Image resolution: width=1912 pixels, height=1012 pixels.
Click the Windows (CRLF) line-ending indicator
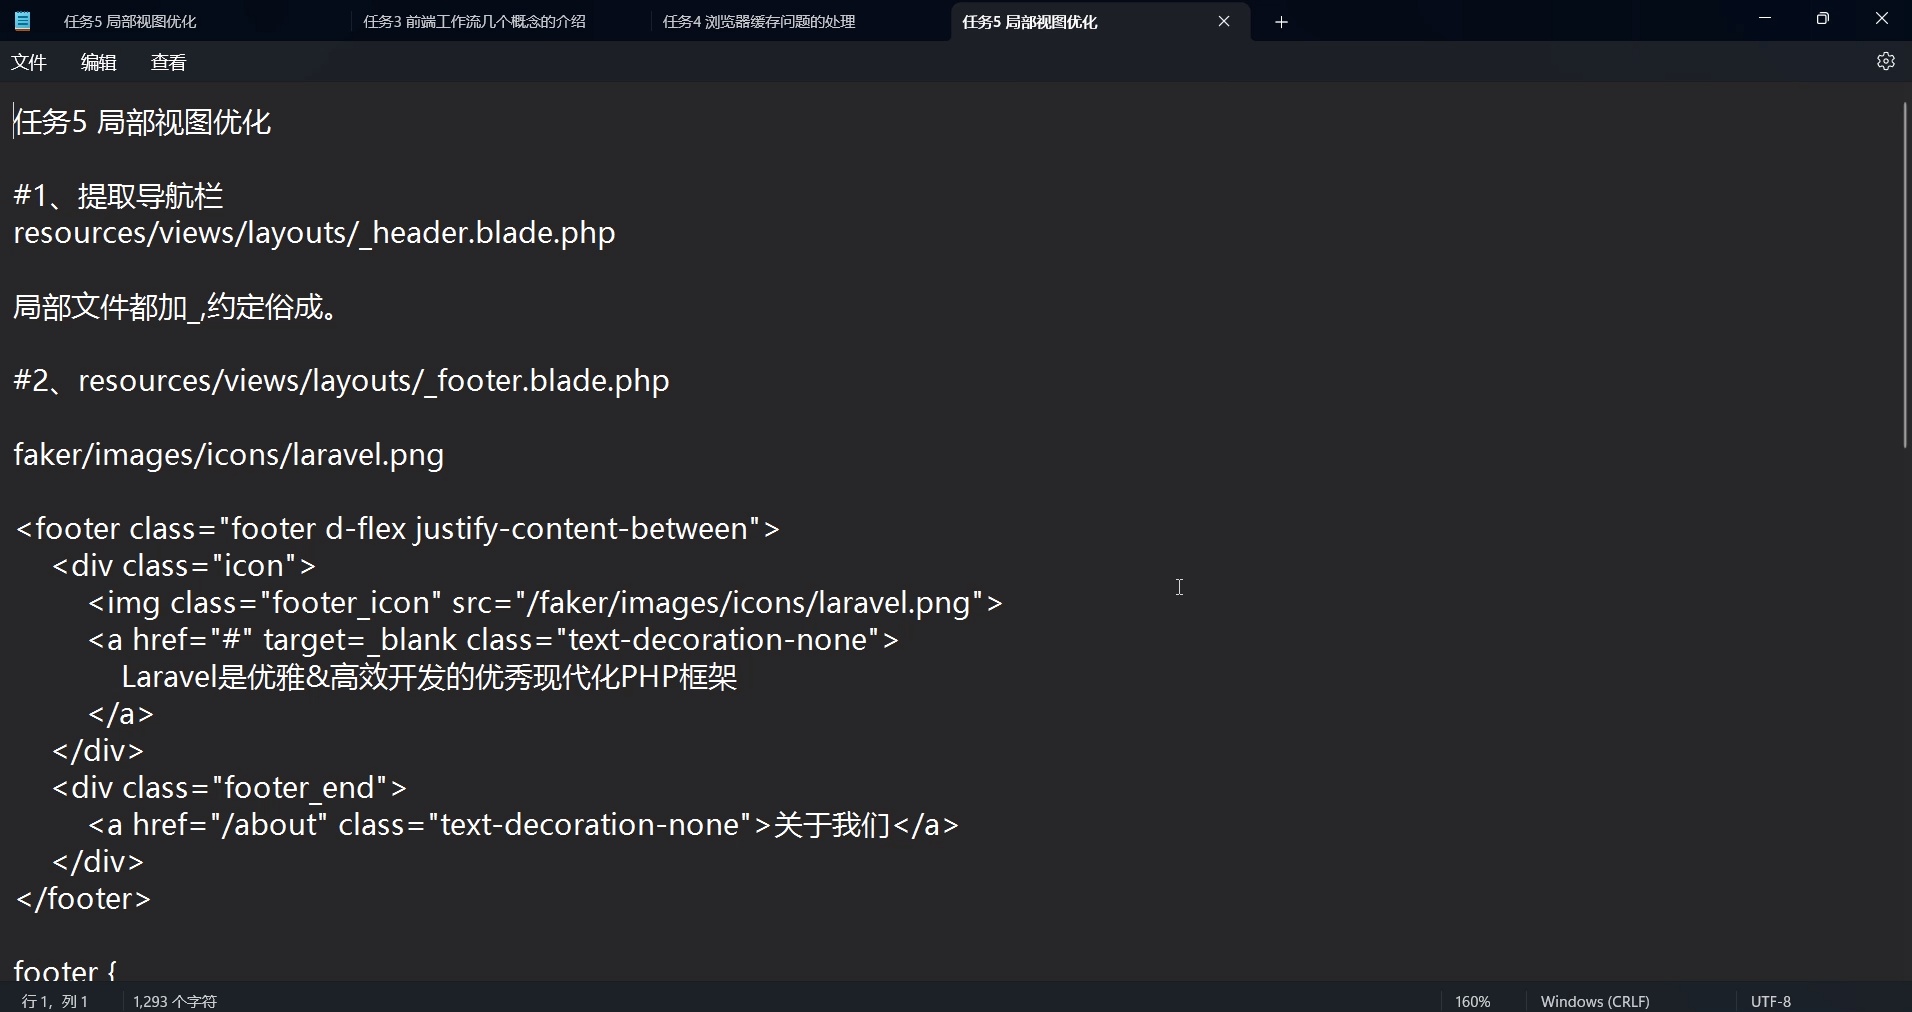1594,1000
